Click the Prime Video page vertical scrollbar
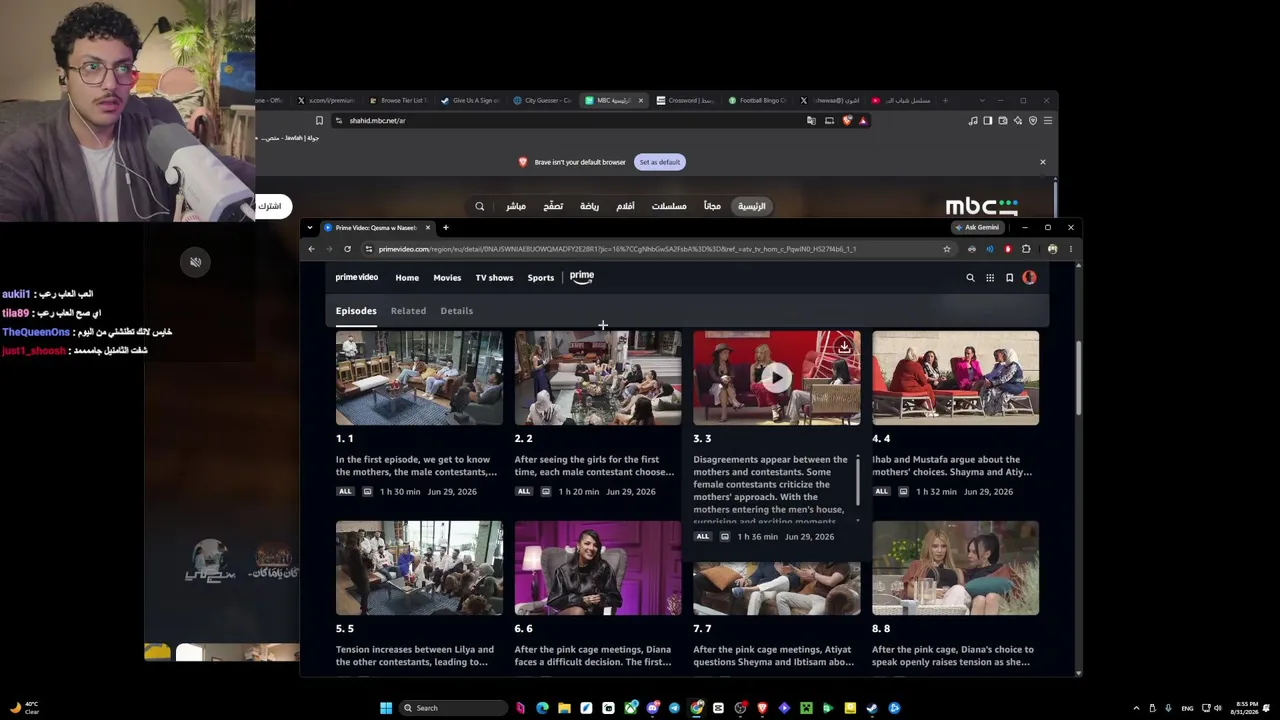Screen dimensions: 1280x720 [1078, 378]
